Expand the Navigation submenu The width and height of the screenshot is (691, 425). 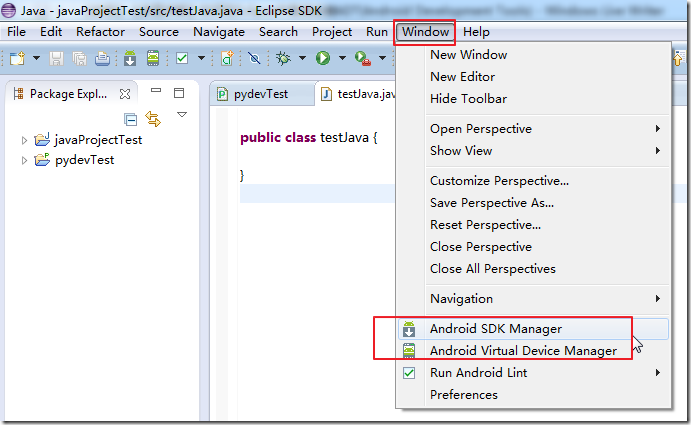point(534,299)
